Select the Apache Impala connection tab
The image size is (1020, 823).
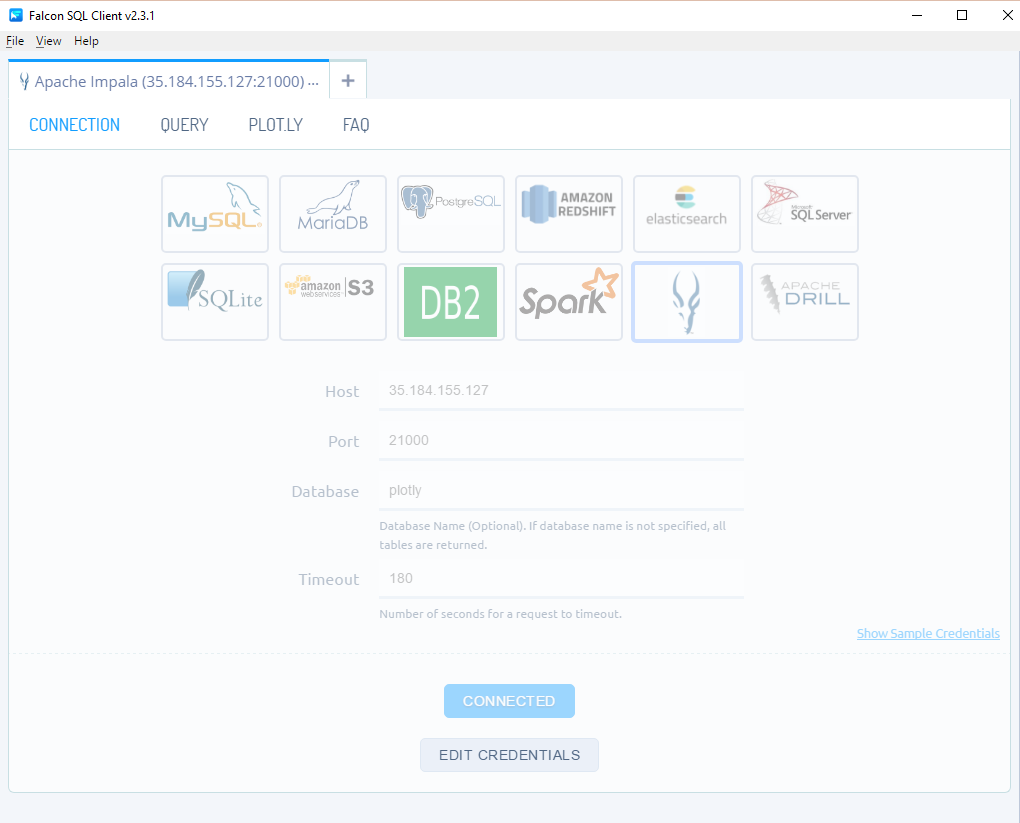(x=169, y=81)
